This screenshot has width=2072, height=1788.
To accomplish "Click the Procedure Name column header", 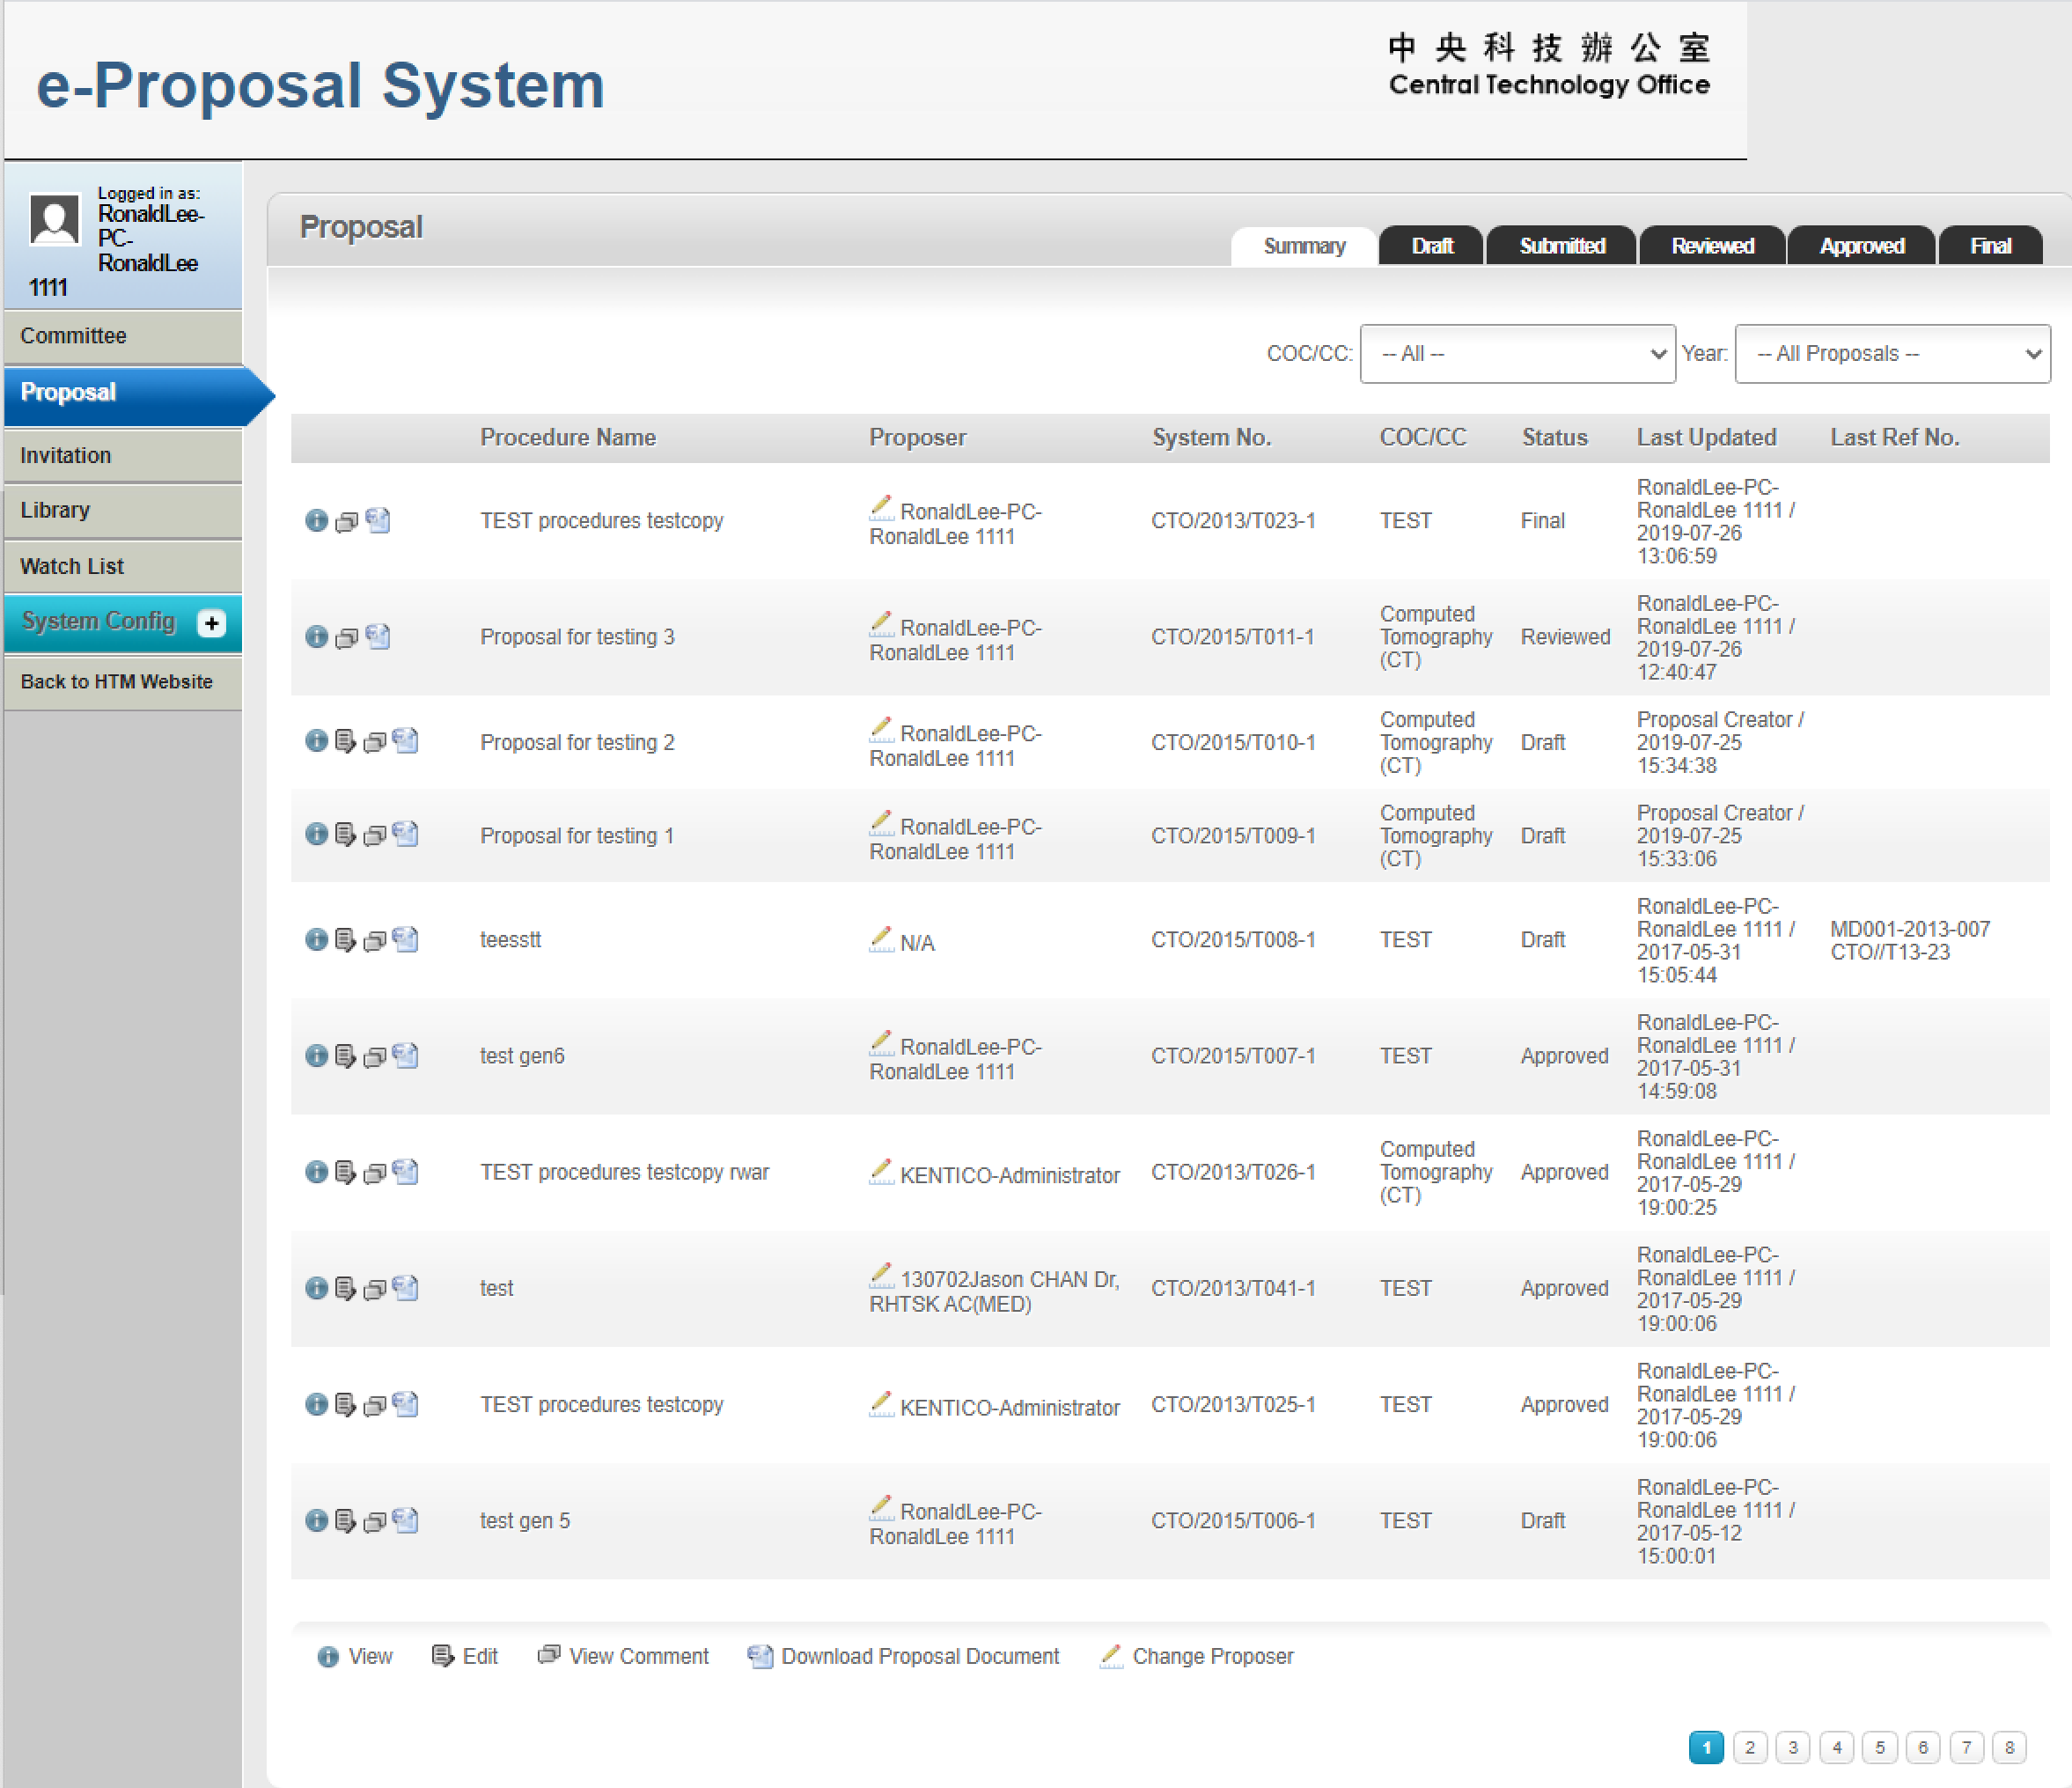I will 568,437.
